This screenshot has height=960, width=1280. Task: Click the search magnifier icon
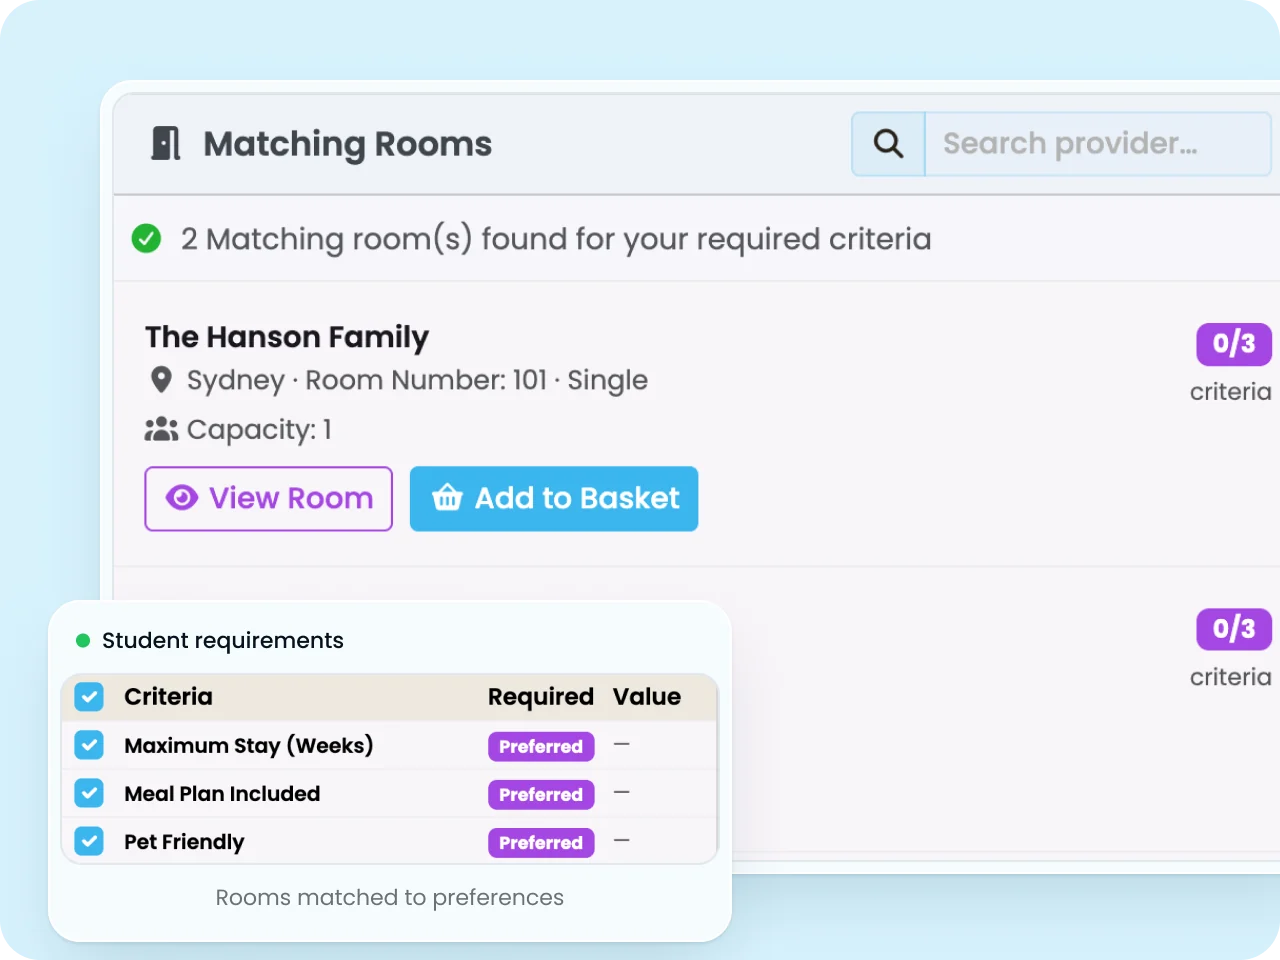888,144
